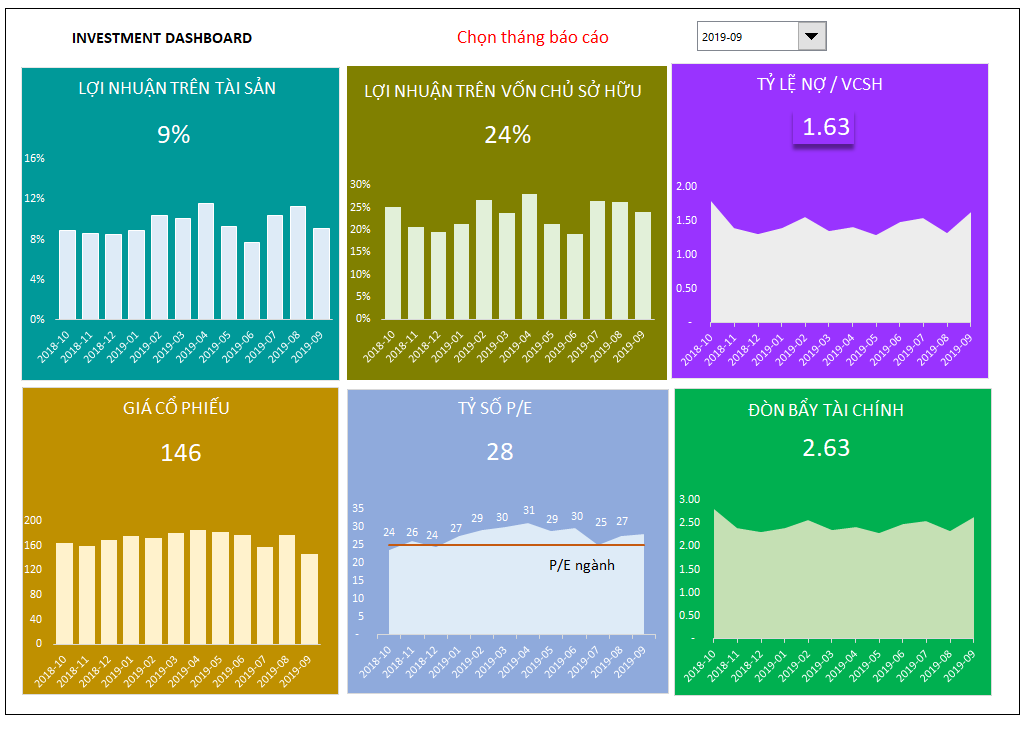Select the 2019-04 bar in the GIÁ CỔ PHIẾU chart
The height and width of the screenshot is (729, 1027).
pos(198,588)
